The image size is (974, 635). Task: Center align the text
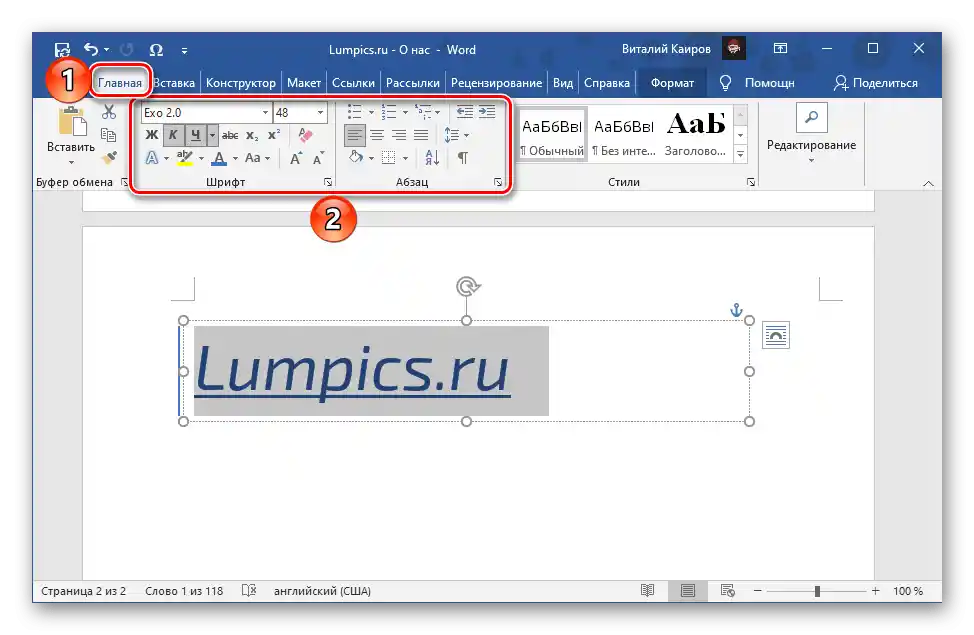(x=377, y=135)
